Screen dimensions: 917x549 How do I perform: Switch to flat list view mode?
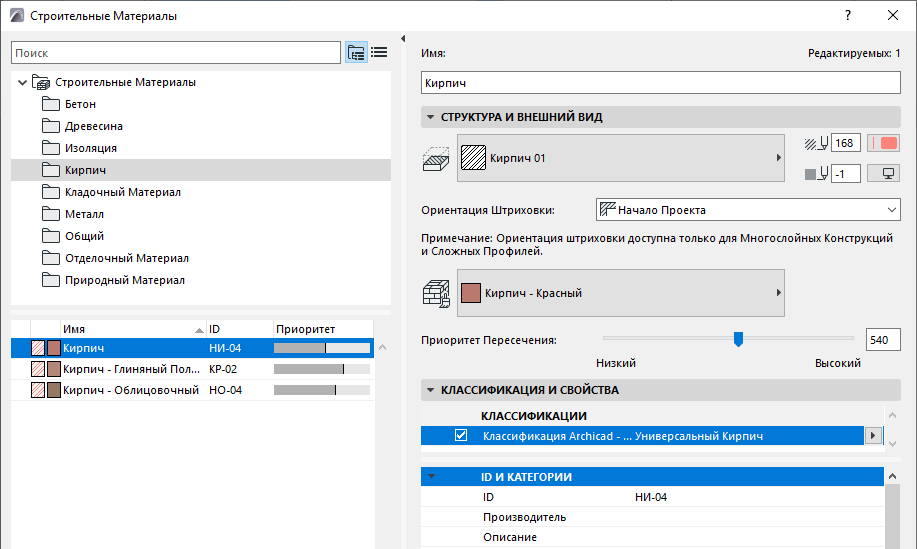tap(379, 53)
